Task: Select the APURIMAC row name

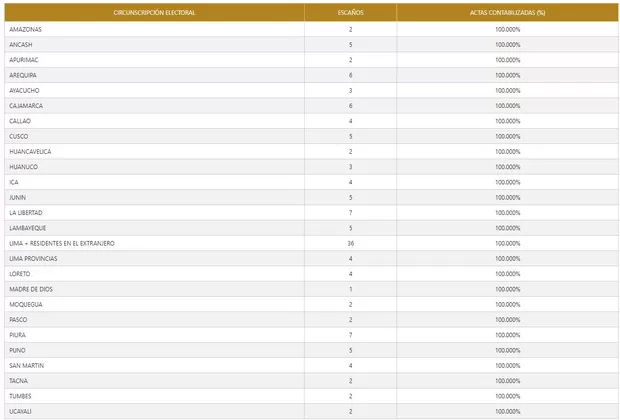Action: click(x=24, y=60)
